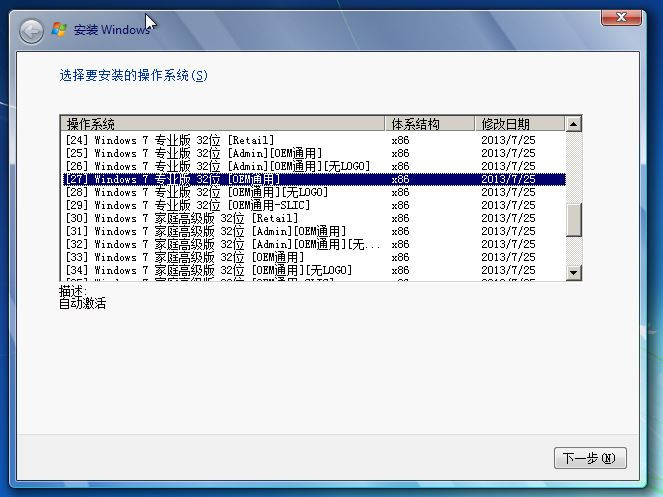Click the scrollbar thumb in OS list
Image resolution: width=663 pixels, height=497 pixels.
[x=573, y=220]
